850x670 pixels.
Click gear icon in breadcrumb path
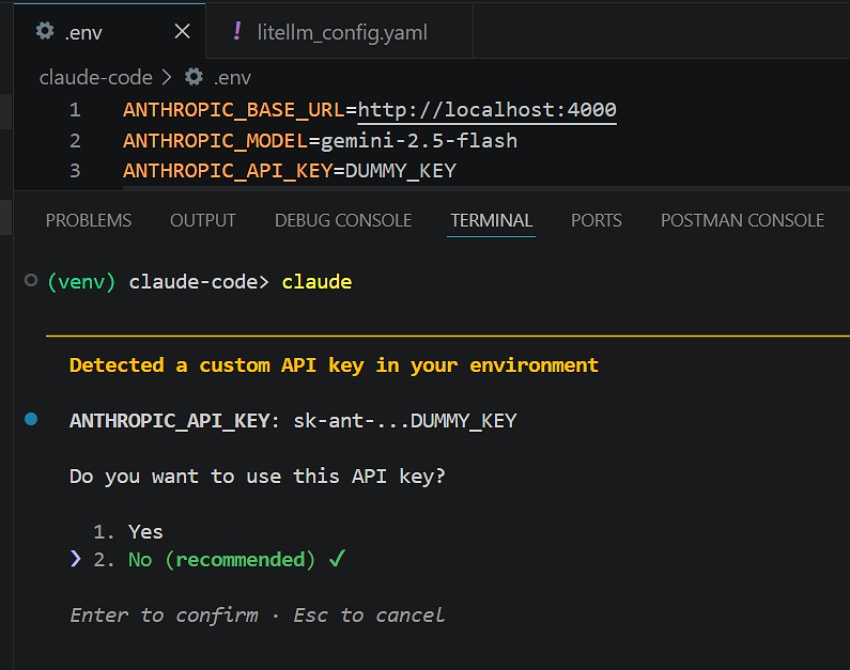tap(194, 77)
